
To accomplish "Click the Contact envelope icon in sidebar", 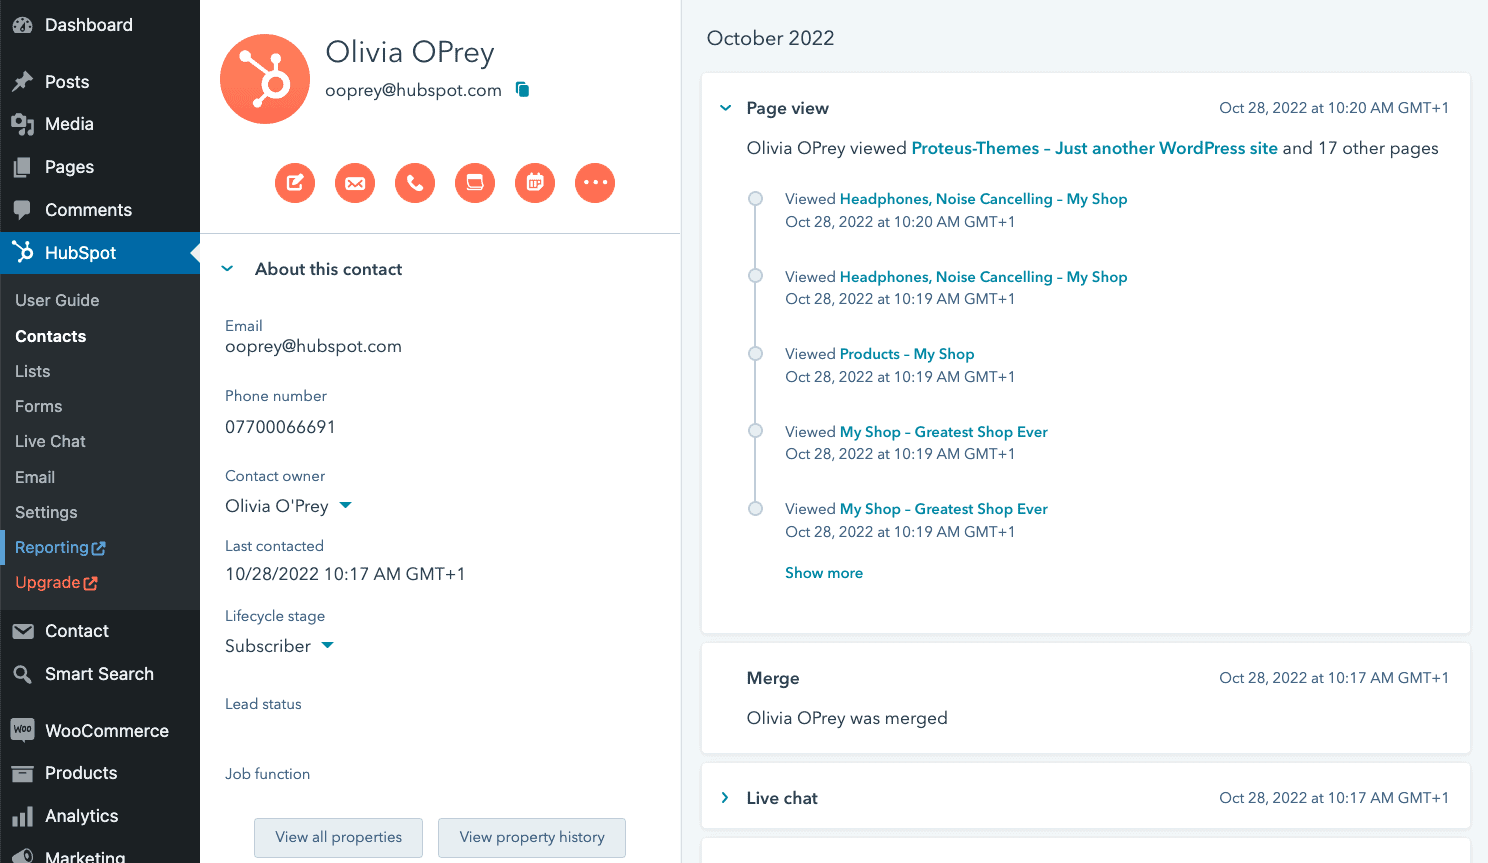I will click(x=22, y=631).
